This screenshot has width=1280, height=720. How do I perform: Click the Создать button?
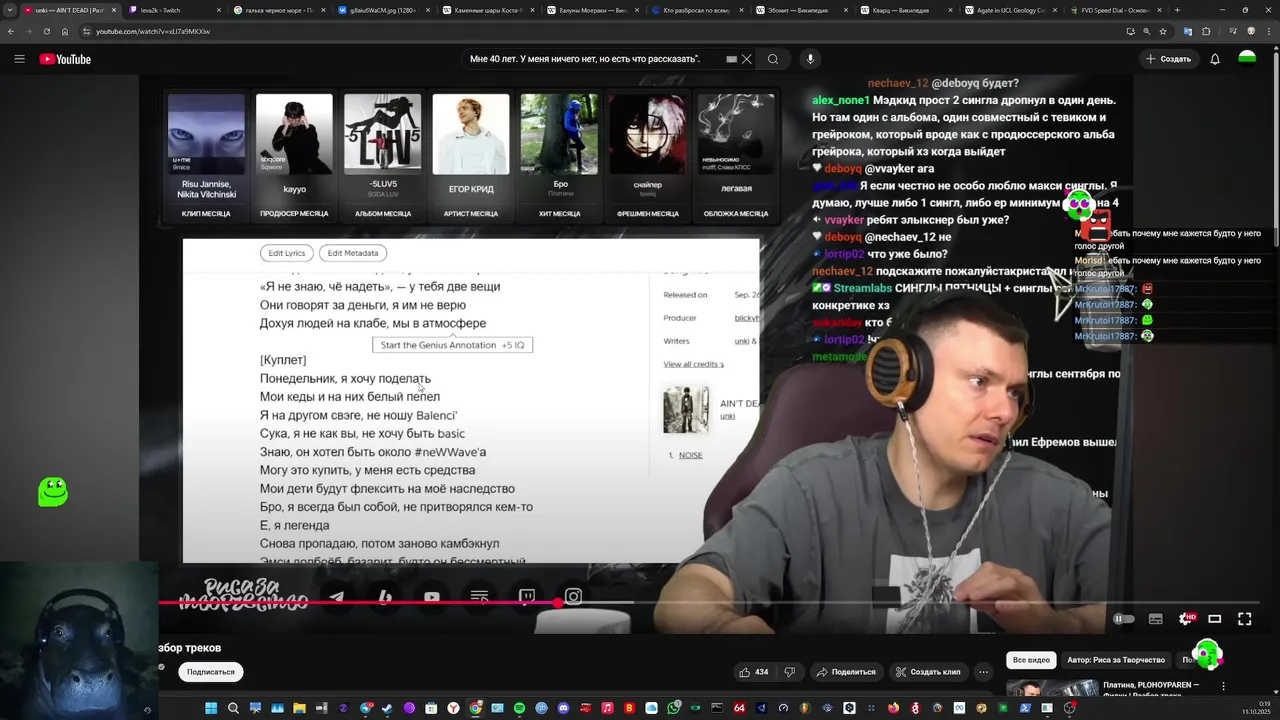pos(1168,59)
